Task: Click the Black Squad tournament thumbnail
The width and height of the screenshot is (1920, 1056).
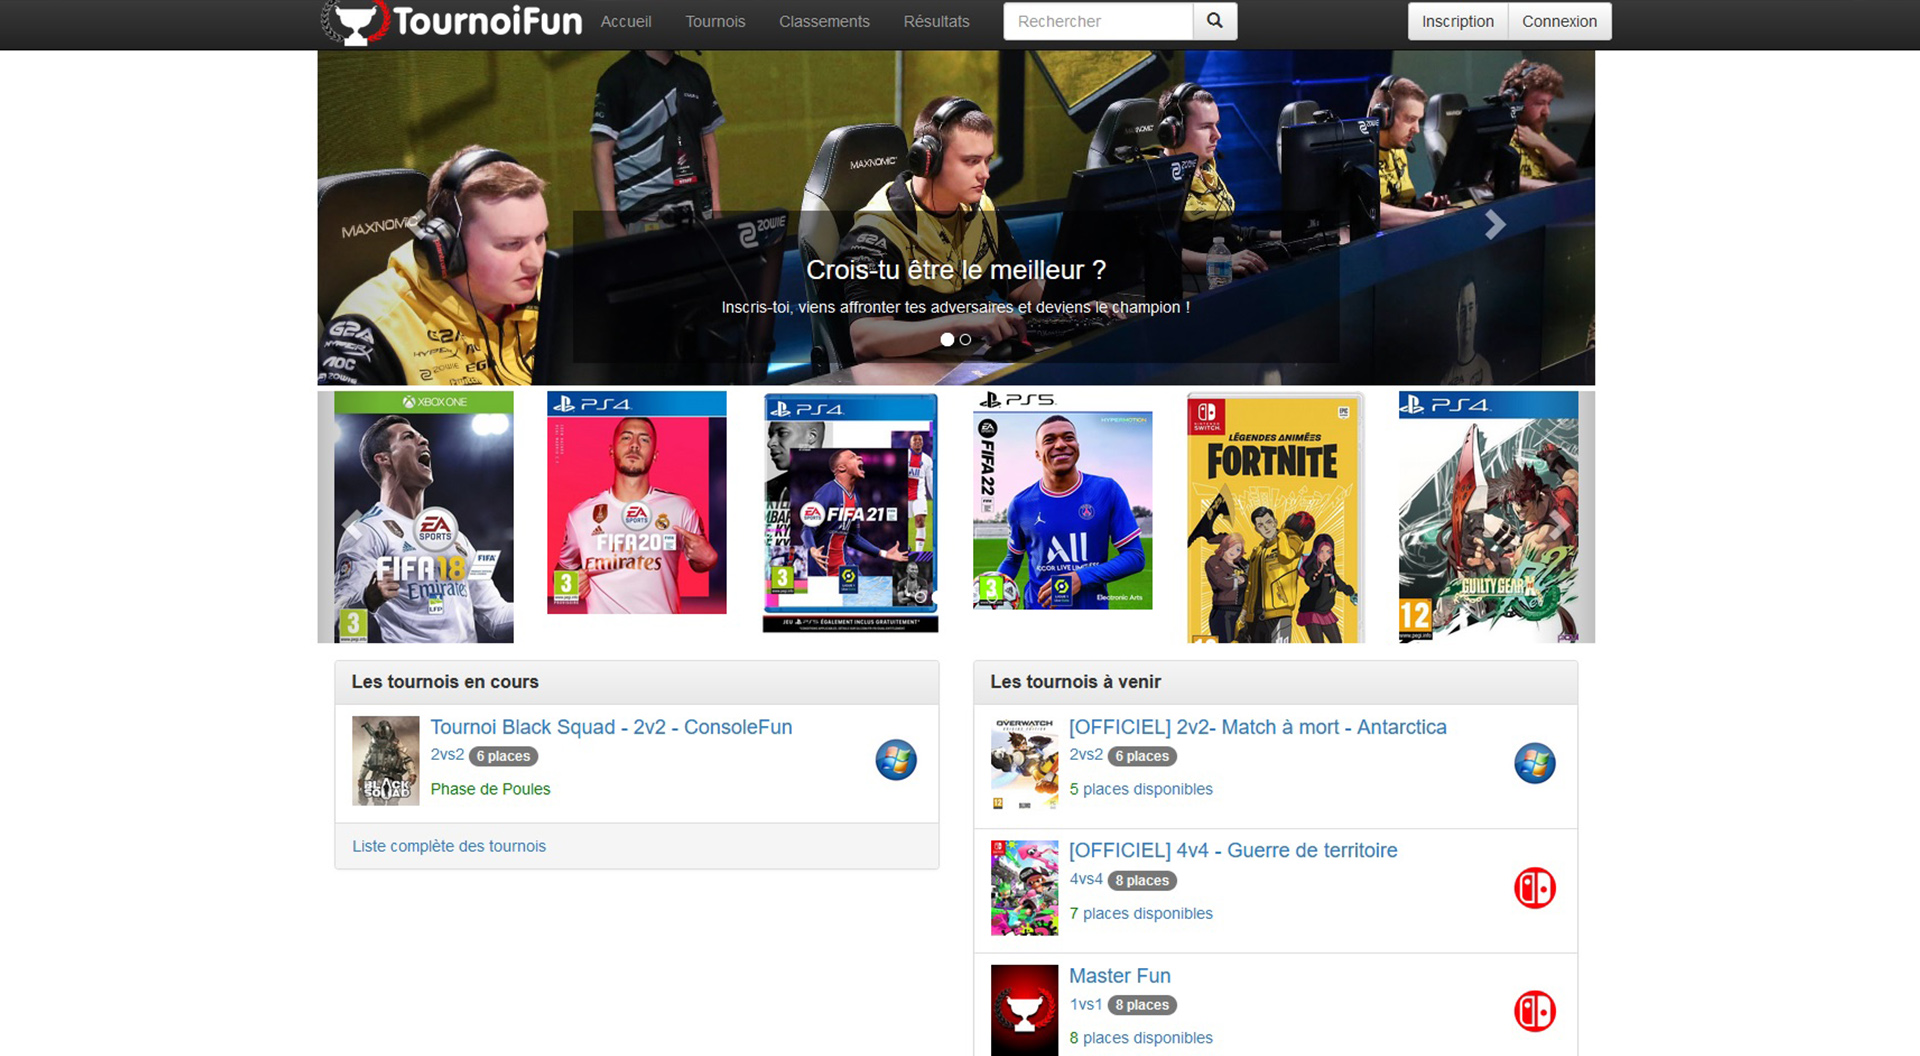Action: (386, 761)
